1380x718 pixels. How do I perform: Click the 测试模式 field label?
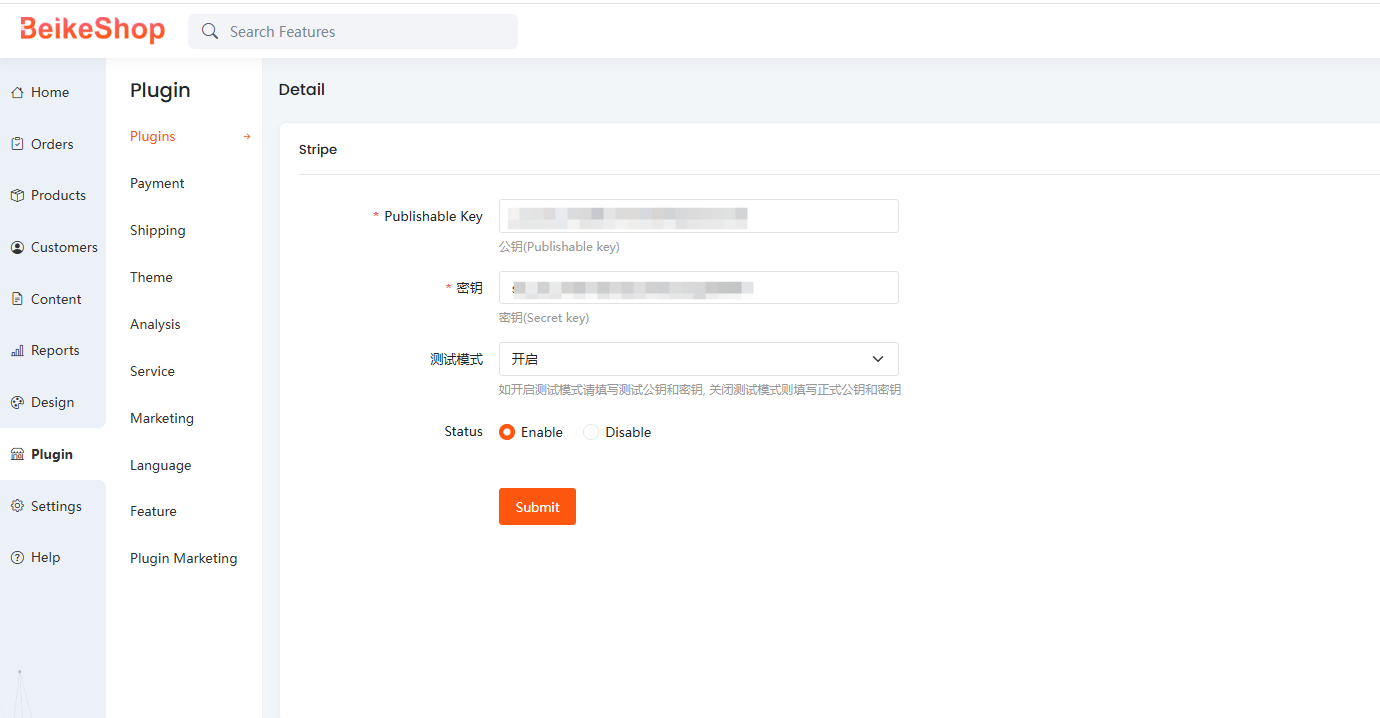pos(457,359)
